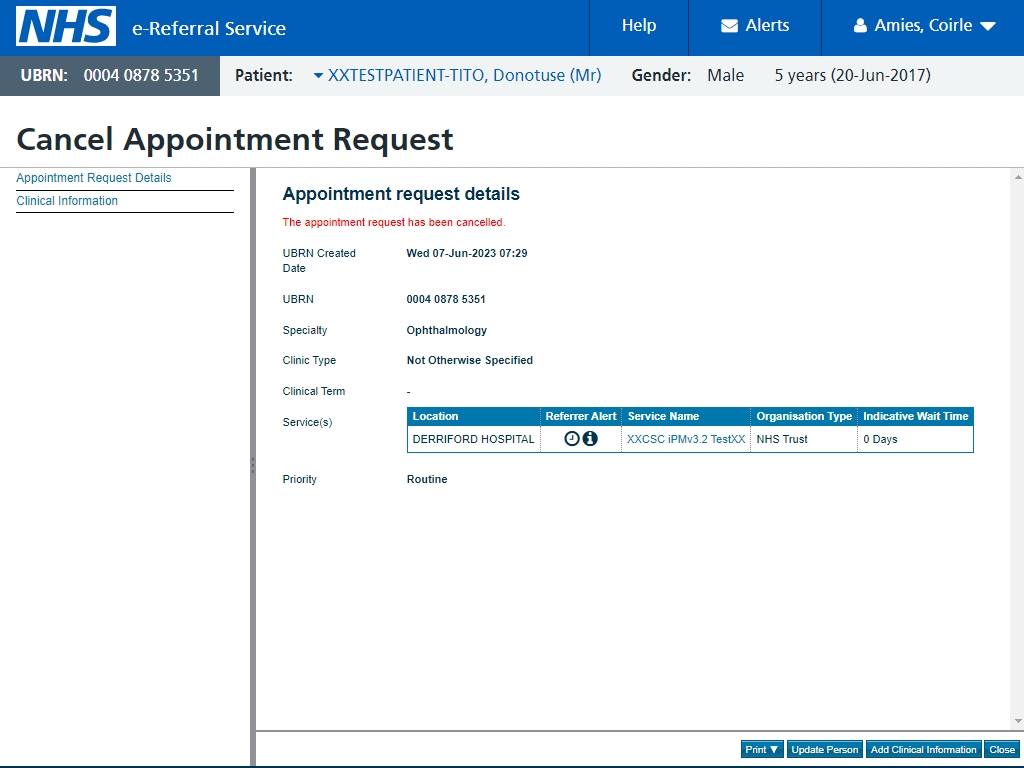Click the Referrer Alert column header
The width and height of the screenshot is (1024, 768).
[x=581, y=416]
